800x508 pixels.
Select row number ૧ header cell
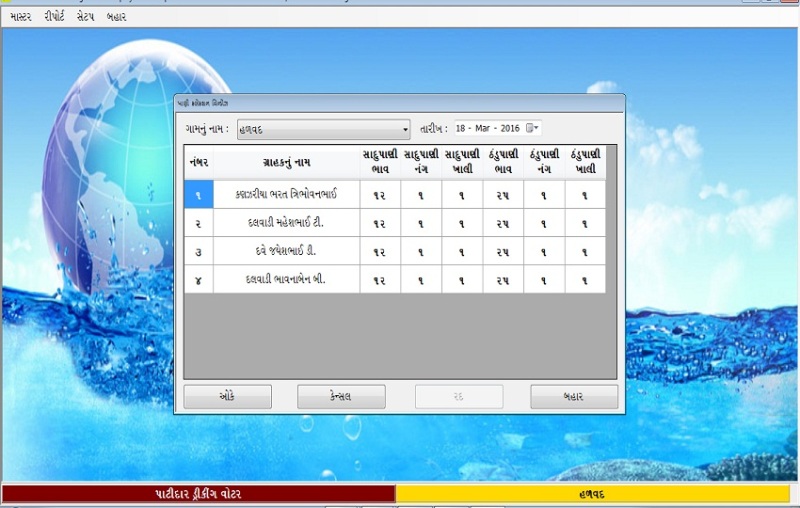click(x=198, y=194)
